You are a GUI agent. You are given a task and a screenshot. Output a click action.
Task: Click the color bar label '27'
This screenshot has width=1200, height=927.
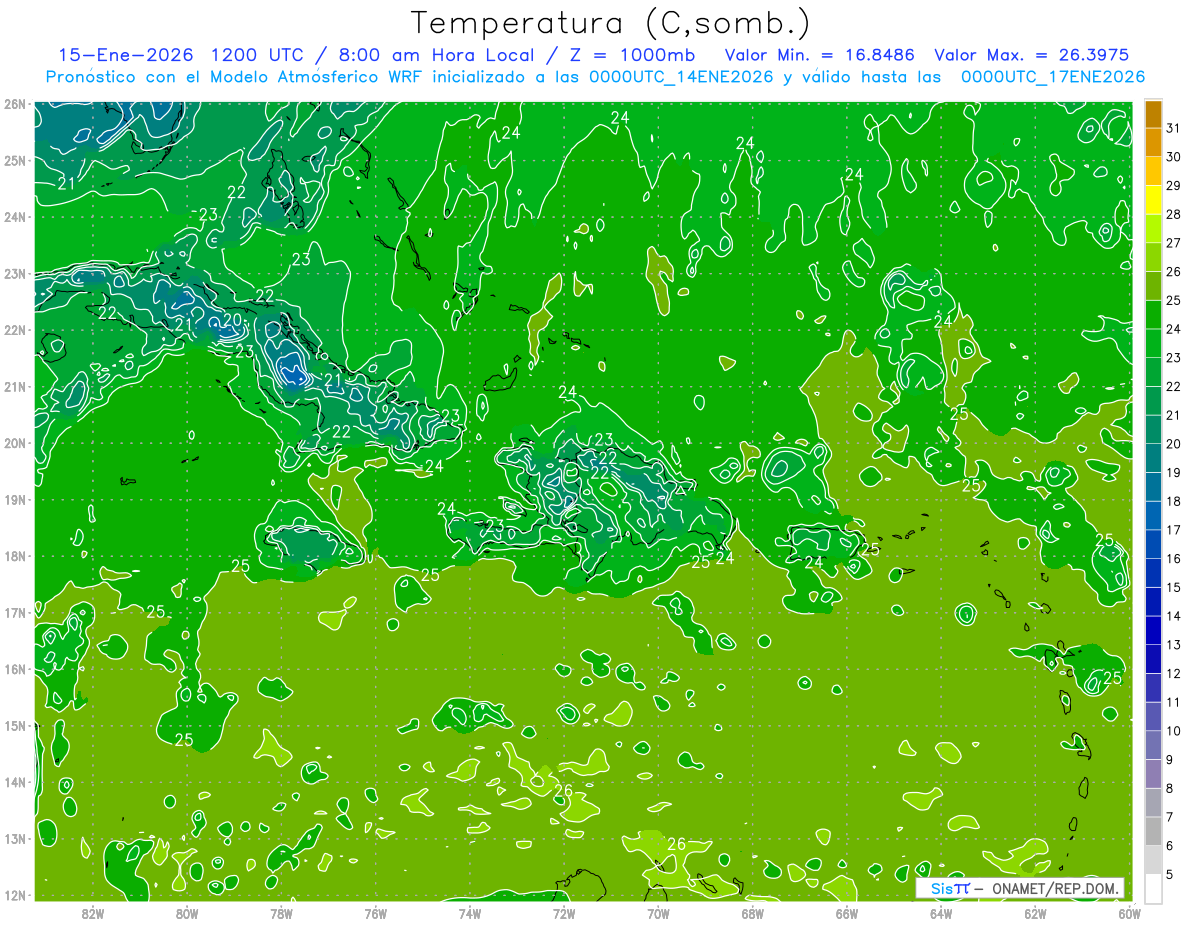coord(1173,243)
